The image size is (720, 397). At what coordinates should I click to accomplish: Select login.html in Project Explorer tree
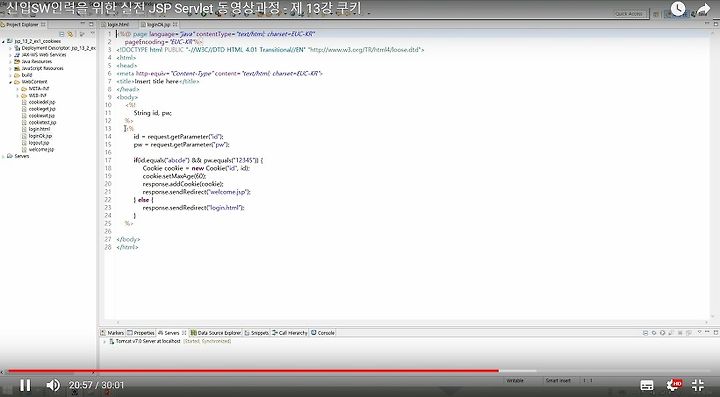tap(39, 129)
